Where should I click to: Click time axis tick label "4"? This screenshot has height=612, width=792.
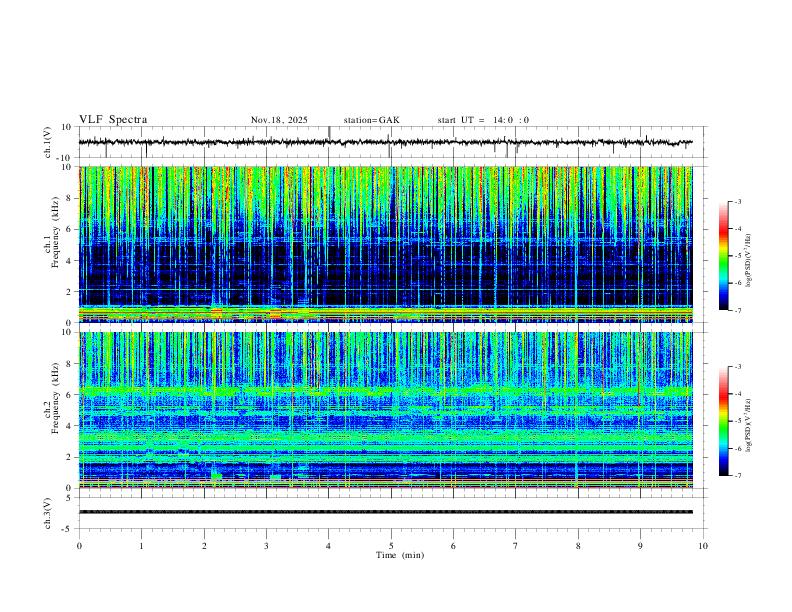pos(328,546)
